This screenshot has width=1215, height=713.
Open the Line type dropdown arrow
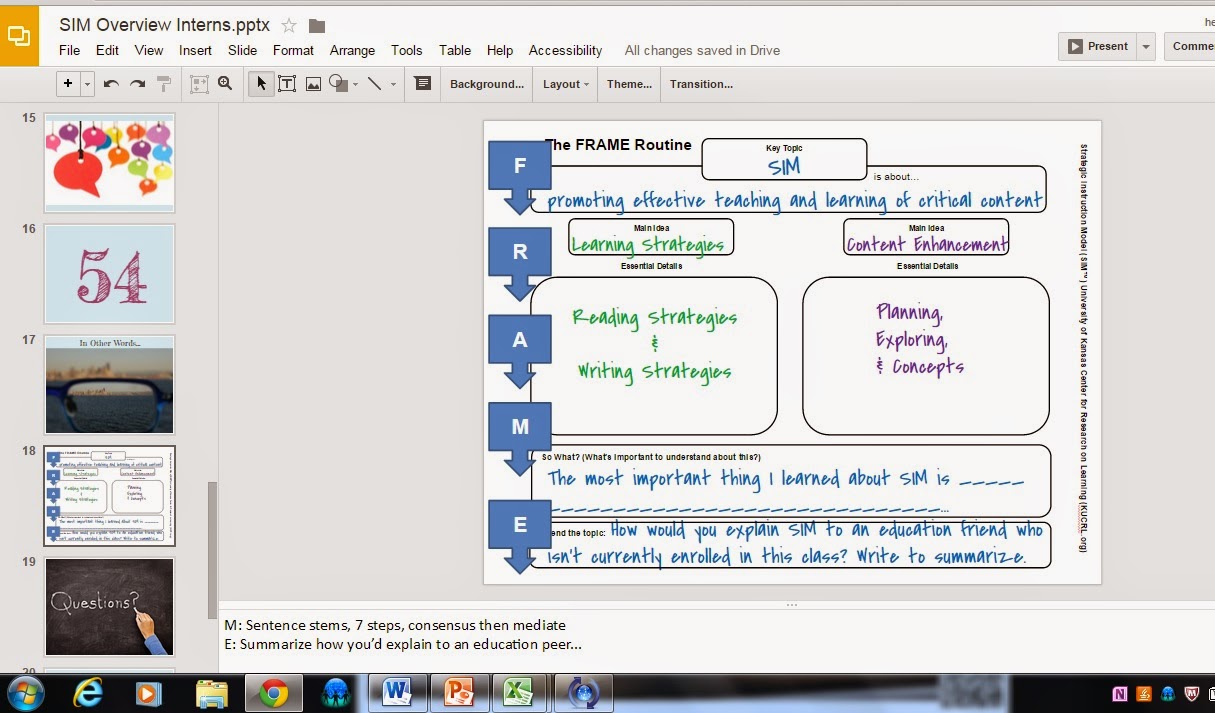(x=393, y=85)
